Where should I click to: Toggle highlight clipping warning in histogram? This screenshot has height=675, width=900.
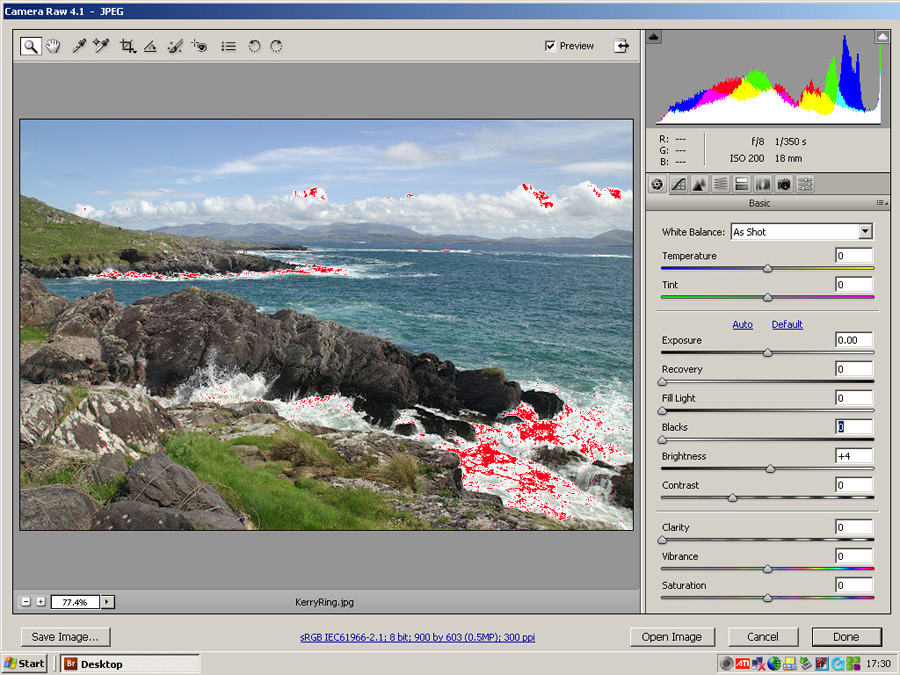pos(882,37)
